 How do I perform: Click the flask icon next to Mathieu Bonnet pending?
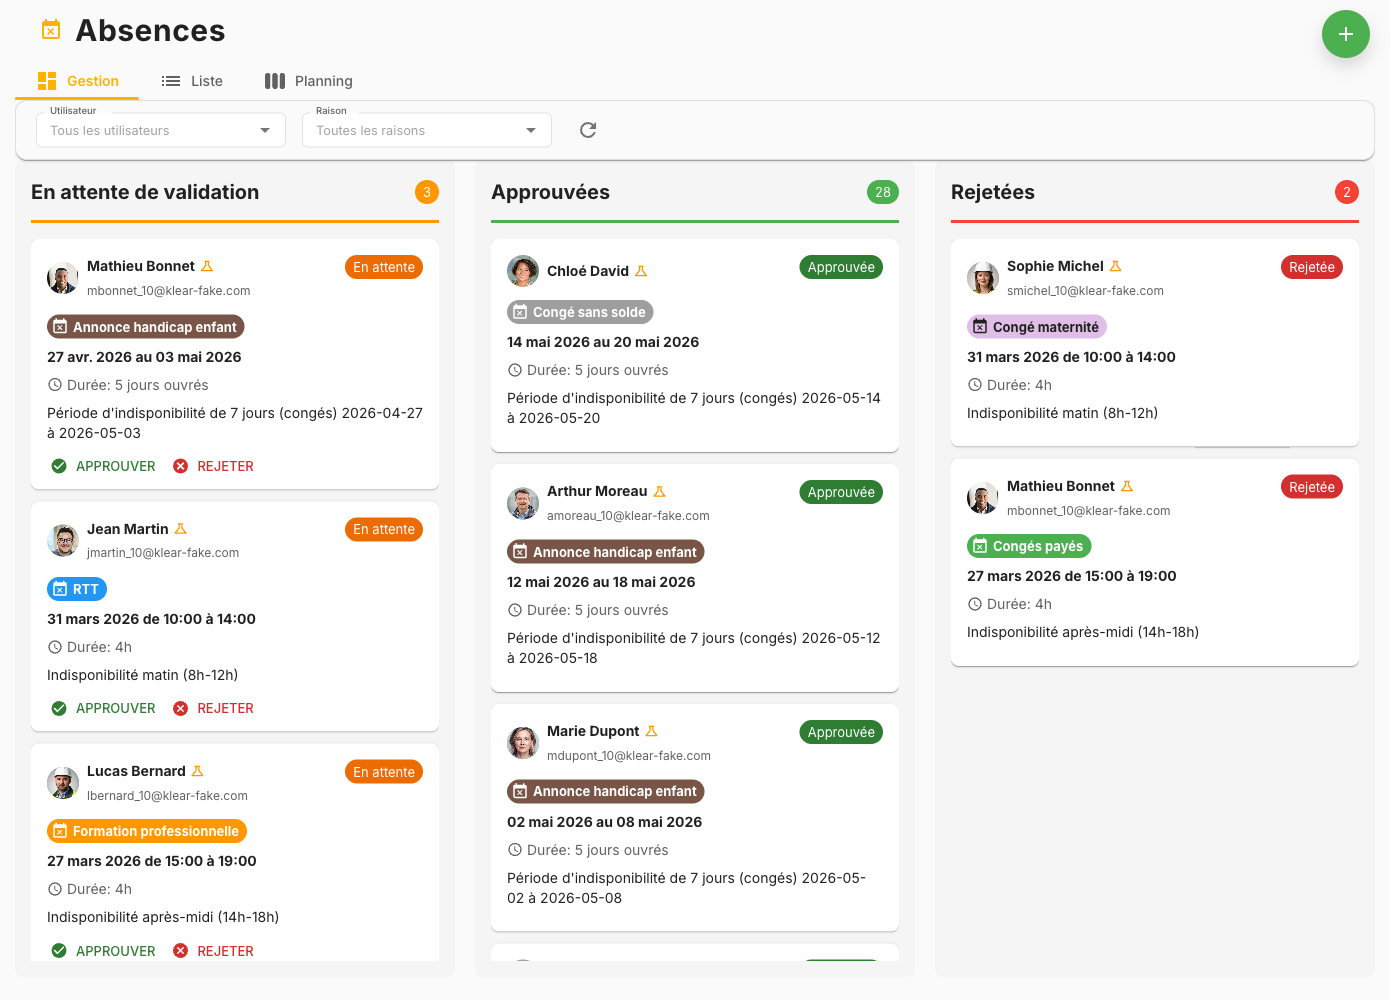[207, 266]
